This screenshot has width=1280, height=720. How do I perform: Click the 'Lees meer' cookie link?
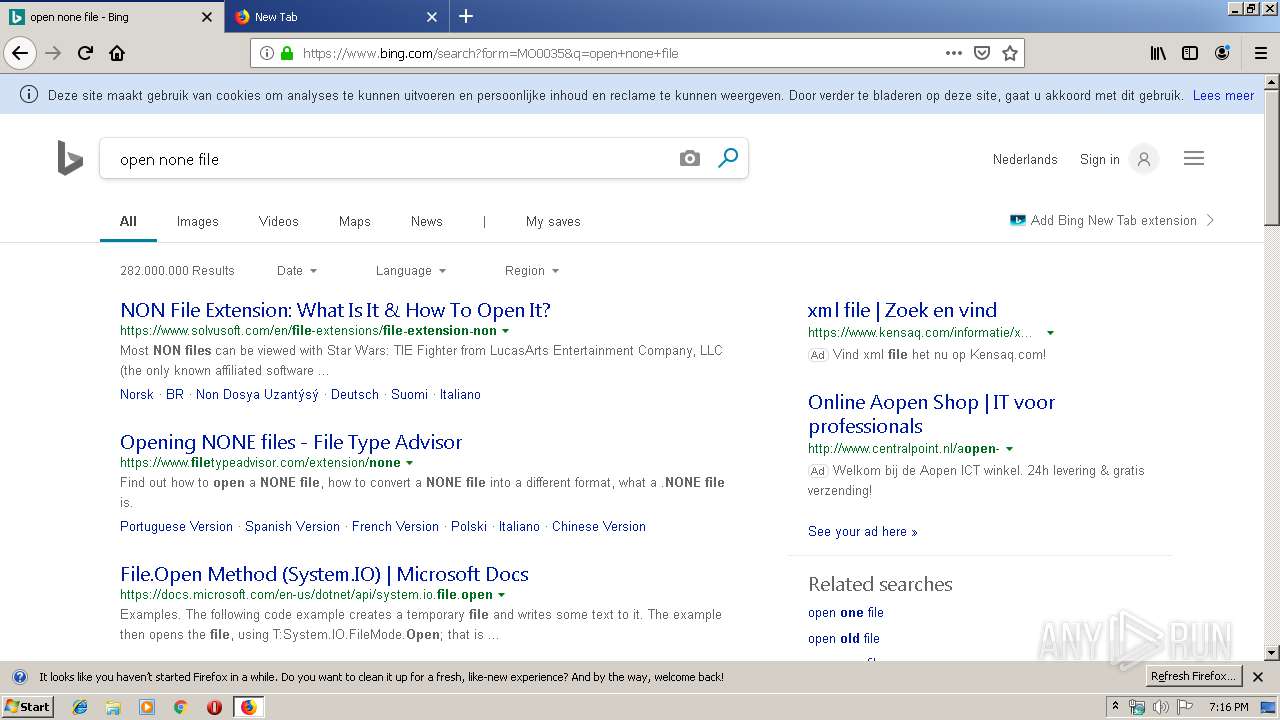click(x=1223, y=96)
